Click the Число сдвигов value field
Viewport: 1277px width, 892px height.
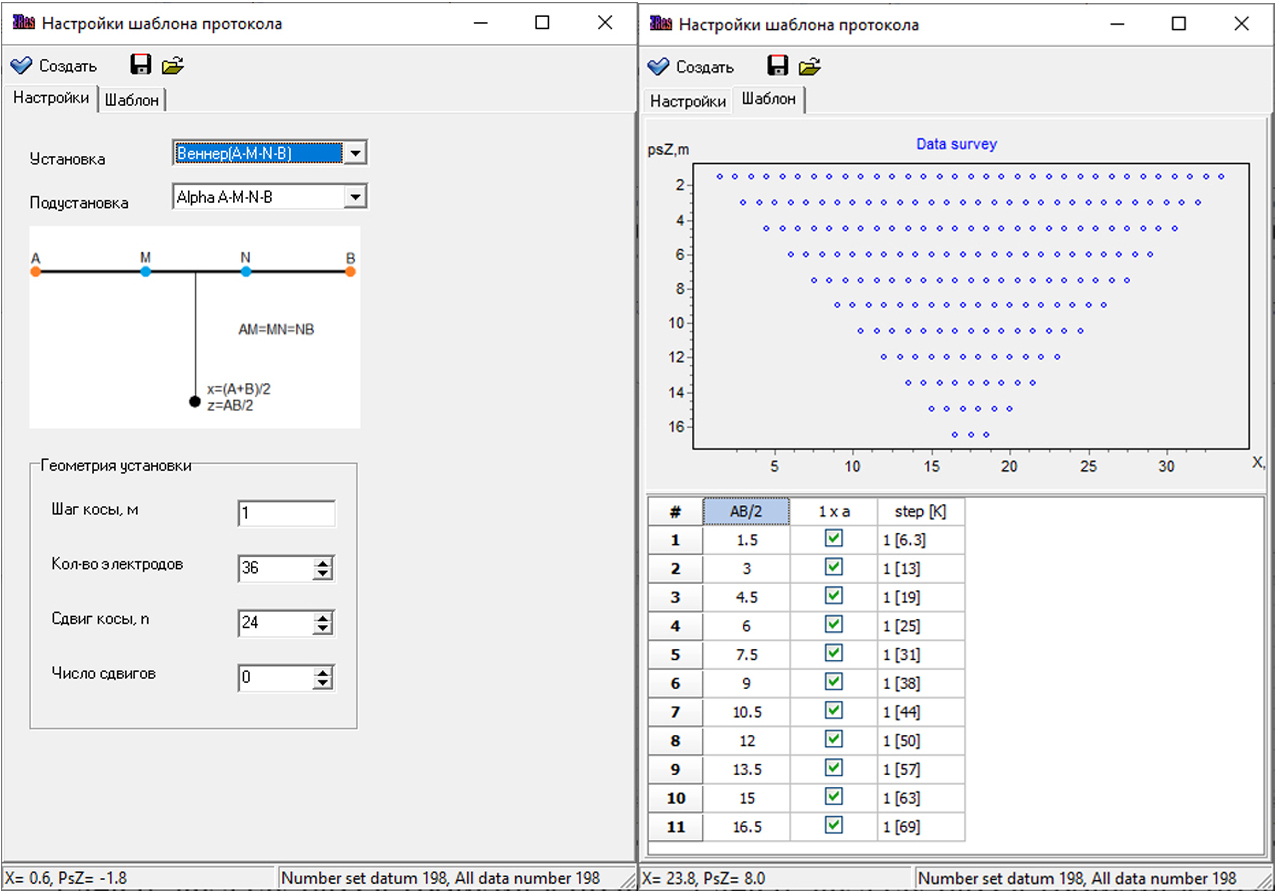(x=276, y=678)
